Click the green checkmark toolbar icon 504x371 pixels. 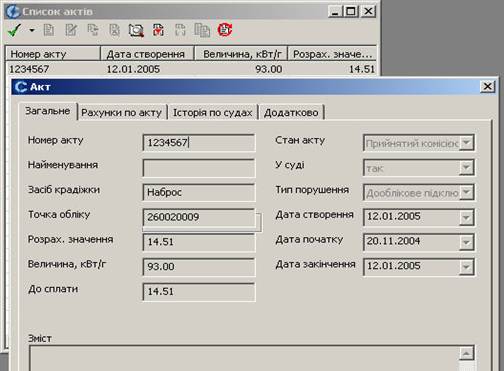tap(14, 30)
